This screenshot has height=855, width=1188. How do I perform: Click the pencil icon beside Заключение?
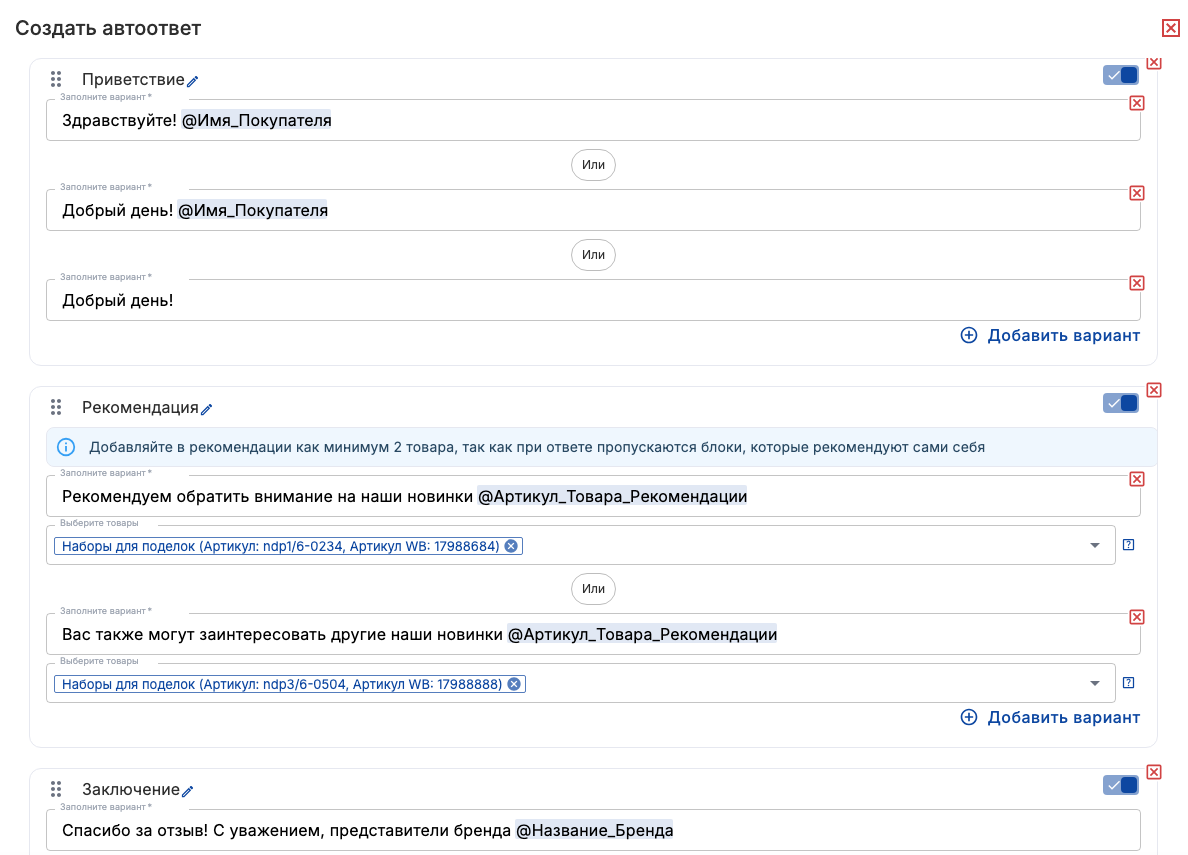tap(188, 791)
